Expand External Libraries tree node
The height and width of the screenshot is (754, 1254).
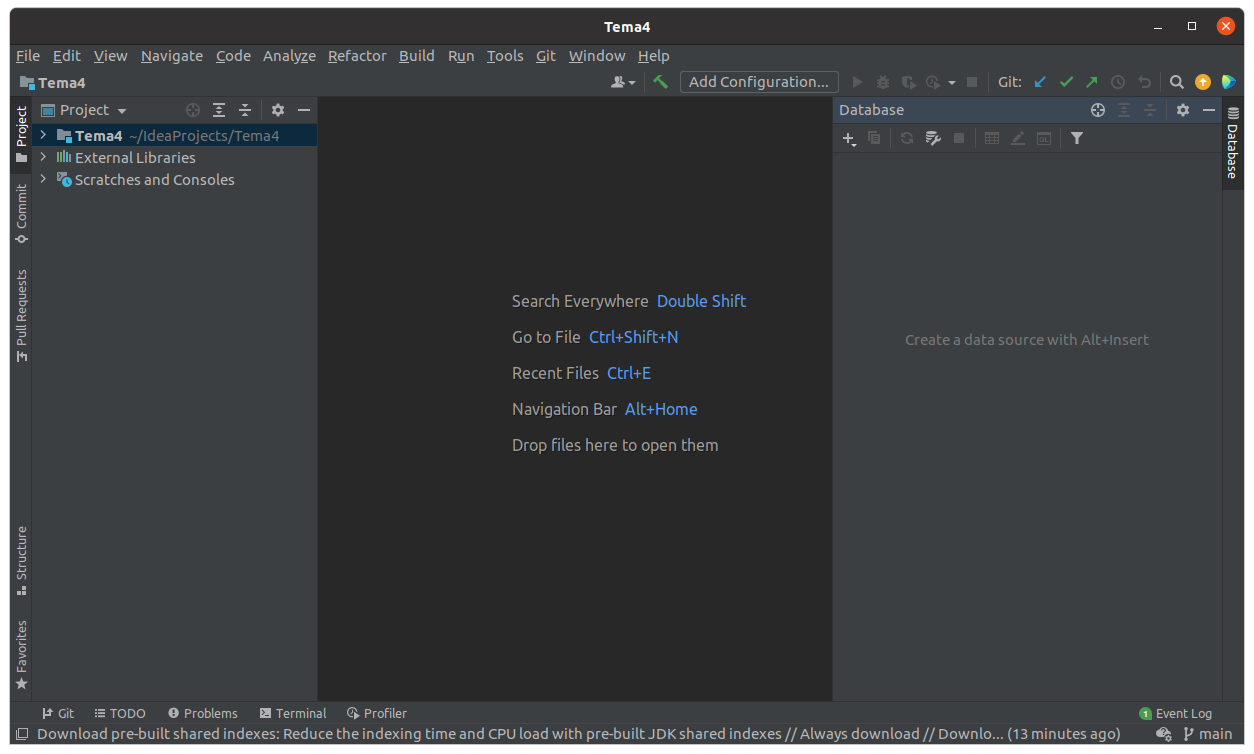tap(43, 157)
